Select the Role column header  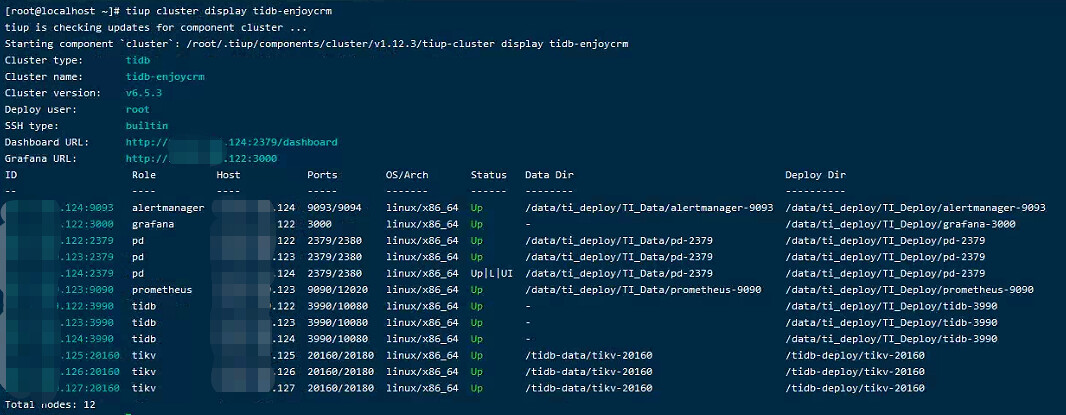point(144,175)
